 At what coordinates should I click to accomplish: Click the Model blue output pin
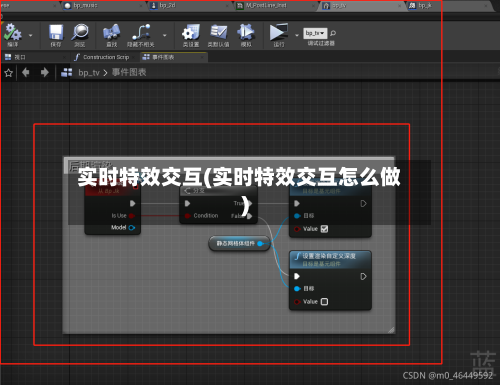click(x=132, y=228)
